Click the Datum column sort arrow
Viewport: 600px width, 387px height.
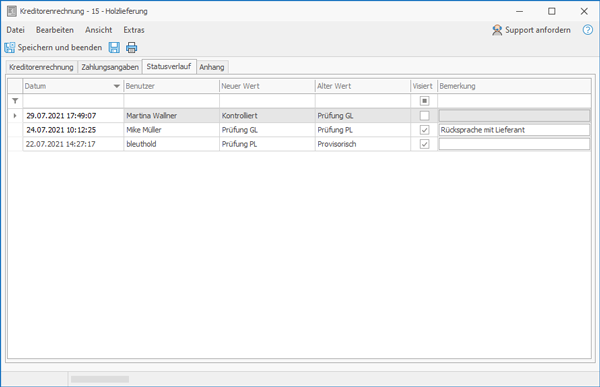pos(117,86)
